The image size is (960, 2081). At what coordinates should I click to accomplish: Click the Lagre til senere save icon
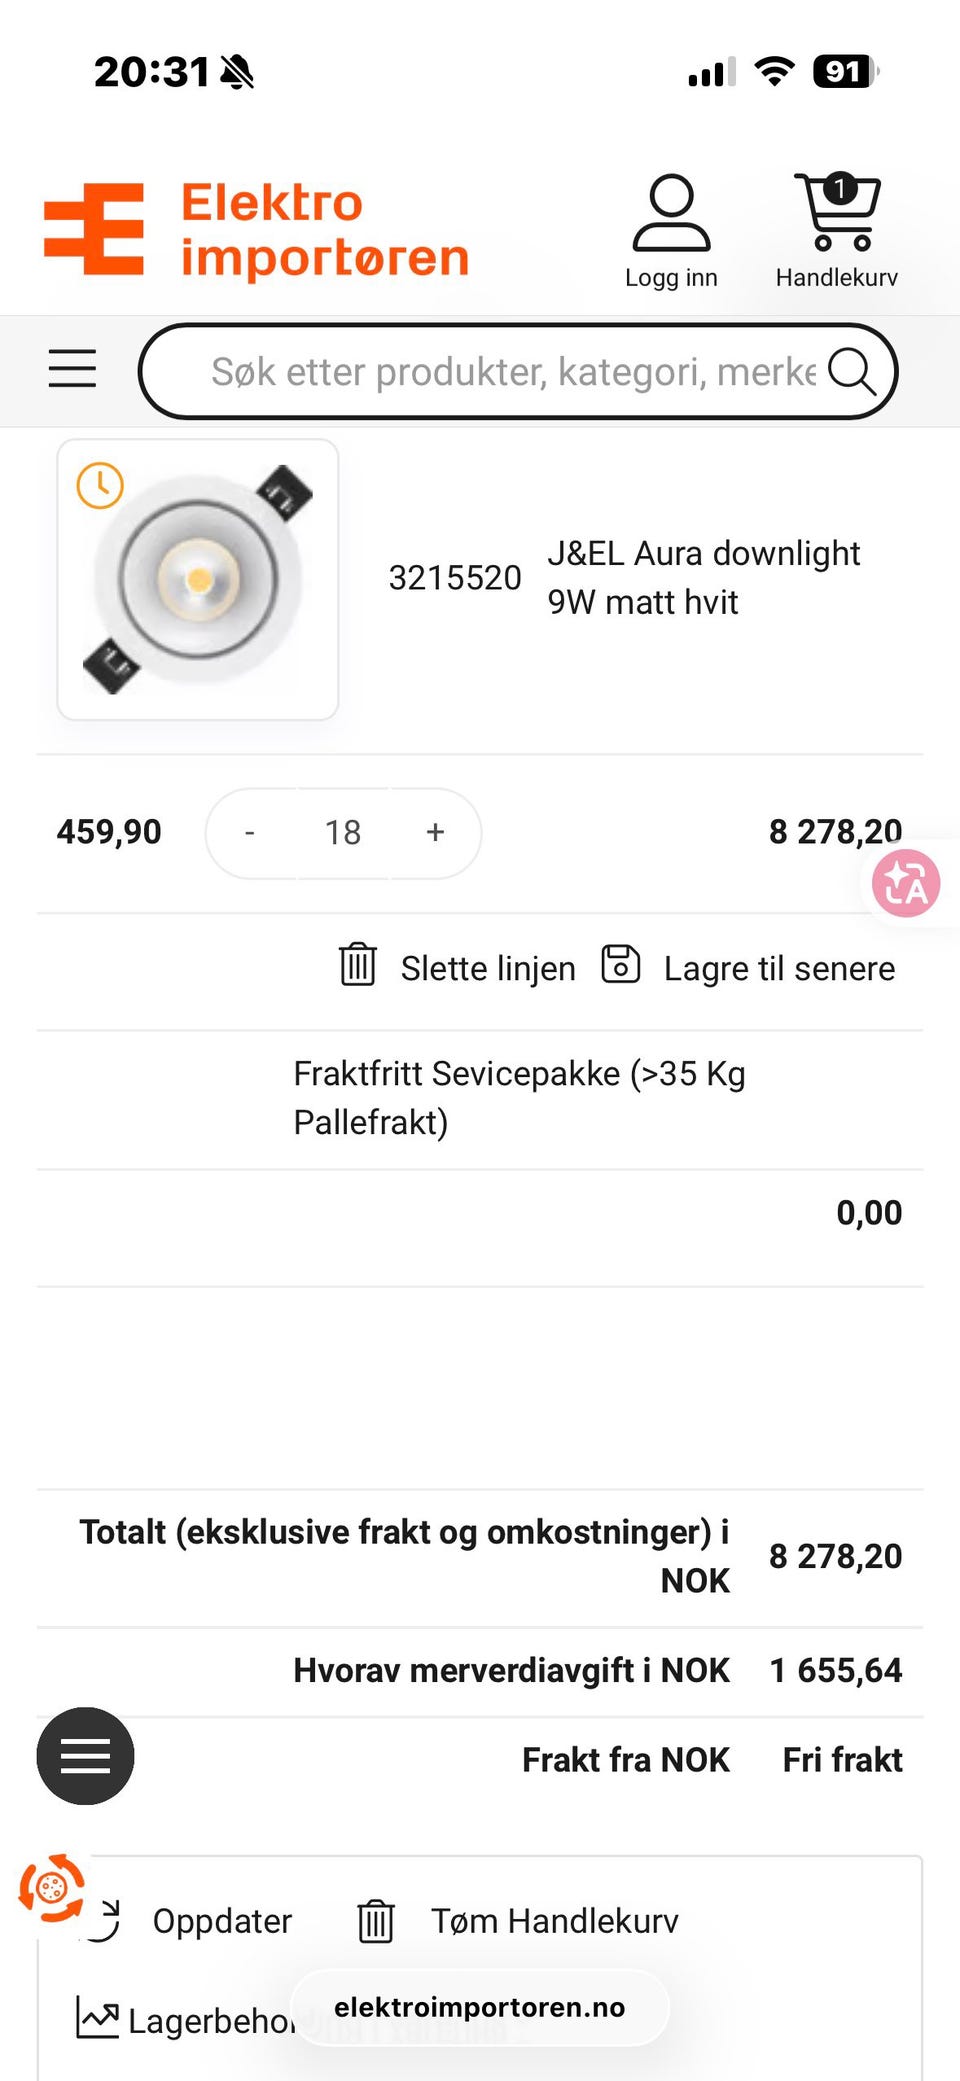(620, 965)
